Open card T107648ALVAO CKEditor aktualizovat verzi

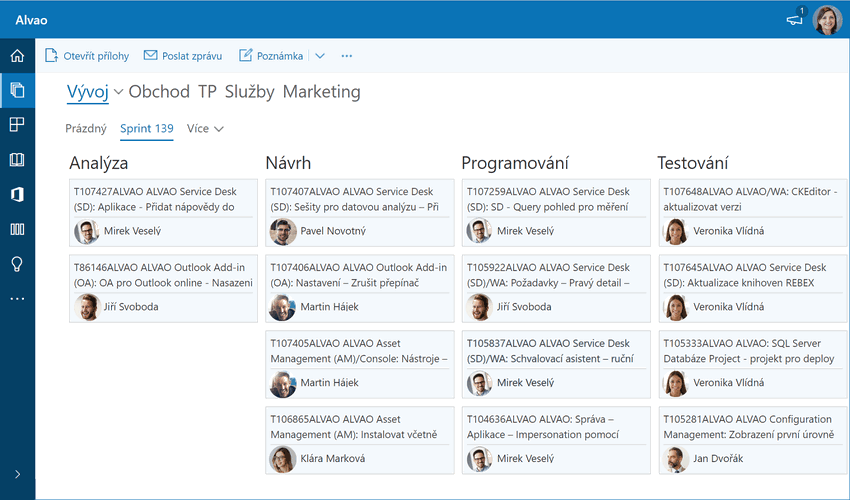click(x=753, y=213)
